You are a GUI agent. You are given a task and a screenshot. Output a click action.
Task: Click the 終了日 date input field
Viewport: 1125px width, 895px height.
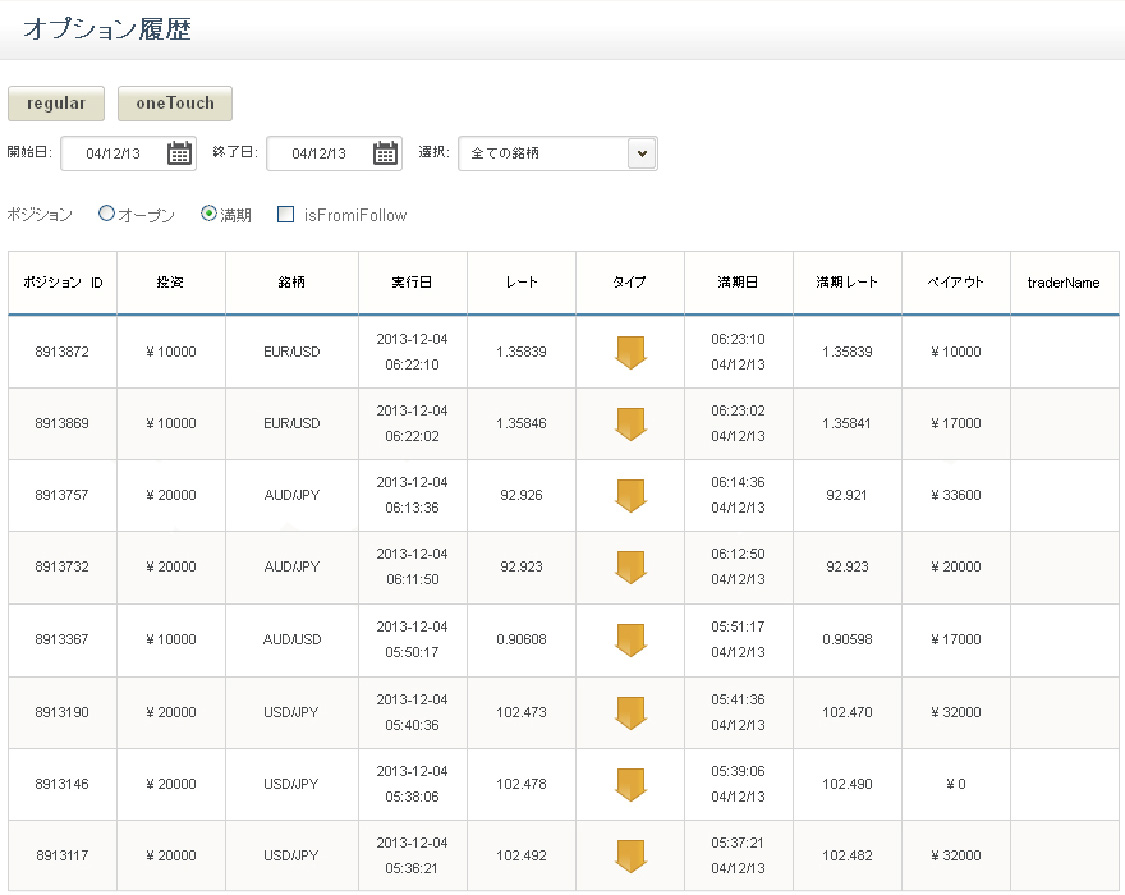click(334, 154)
